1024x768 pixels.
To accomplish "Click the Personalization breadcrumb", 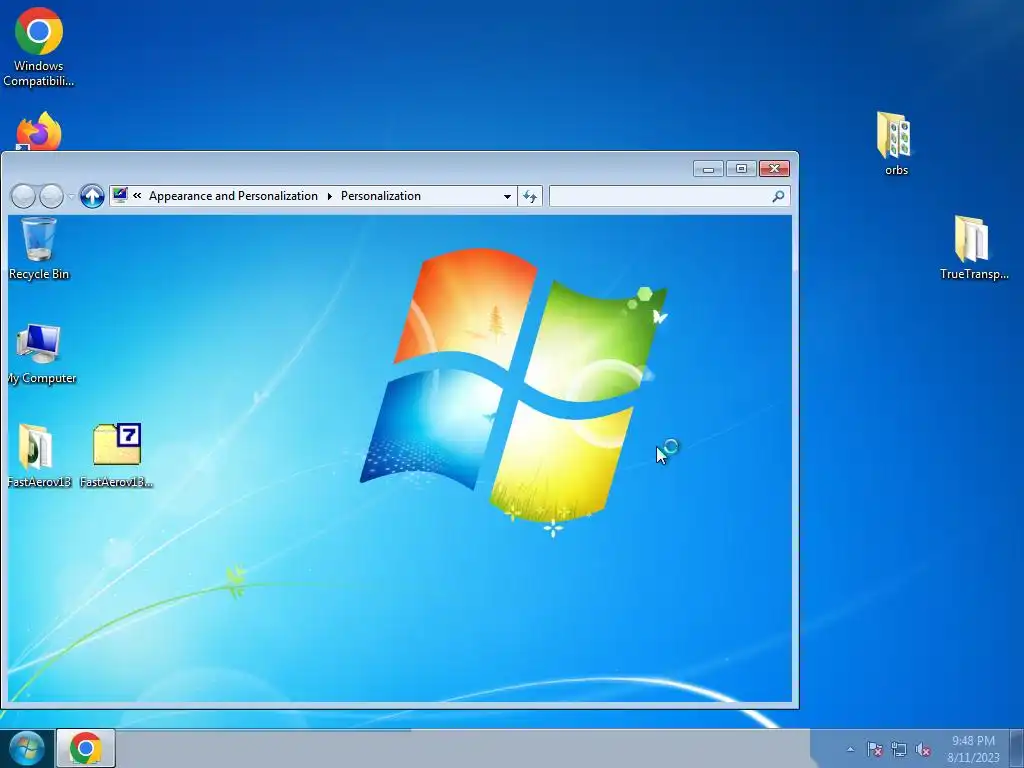I will [381, 196].
